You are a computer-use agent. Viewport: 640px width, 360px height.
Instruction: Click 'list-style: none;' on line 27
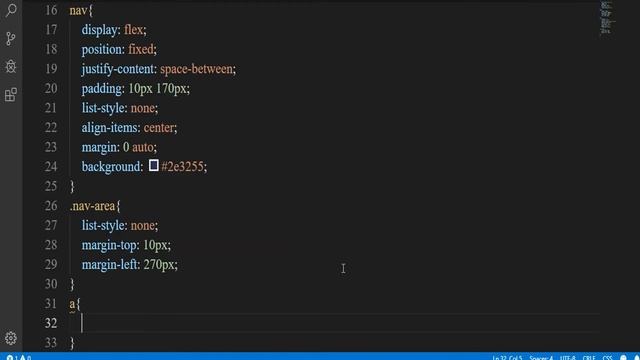120,225
